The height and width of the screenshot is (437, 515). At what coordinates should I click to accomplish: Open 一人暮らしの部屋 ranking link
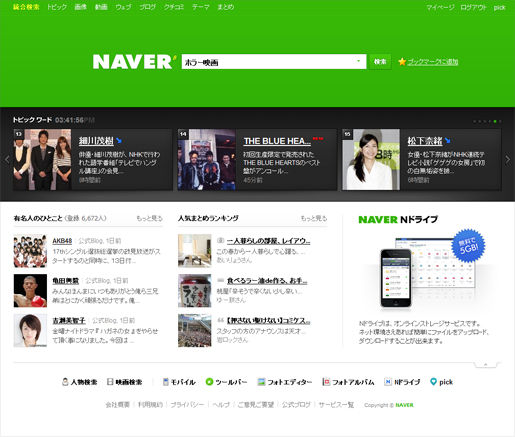point(268,241)
